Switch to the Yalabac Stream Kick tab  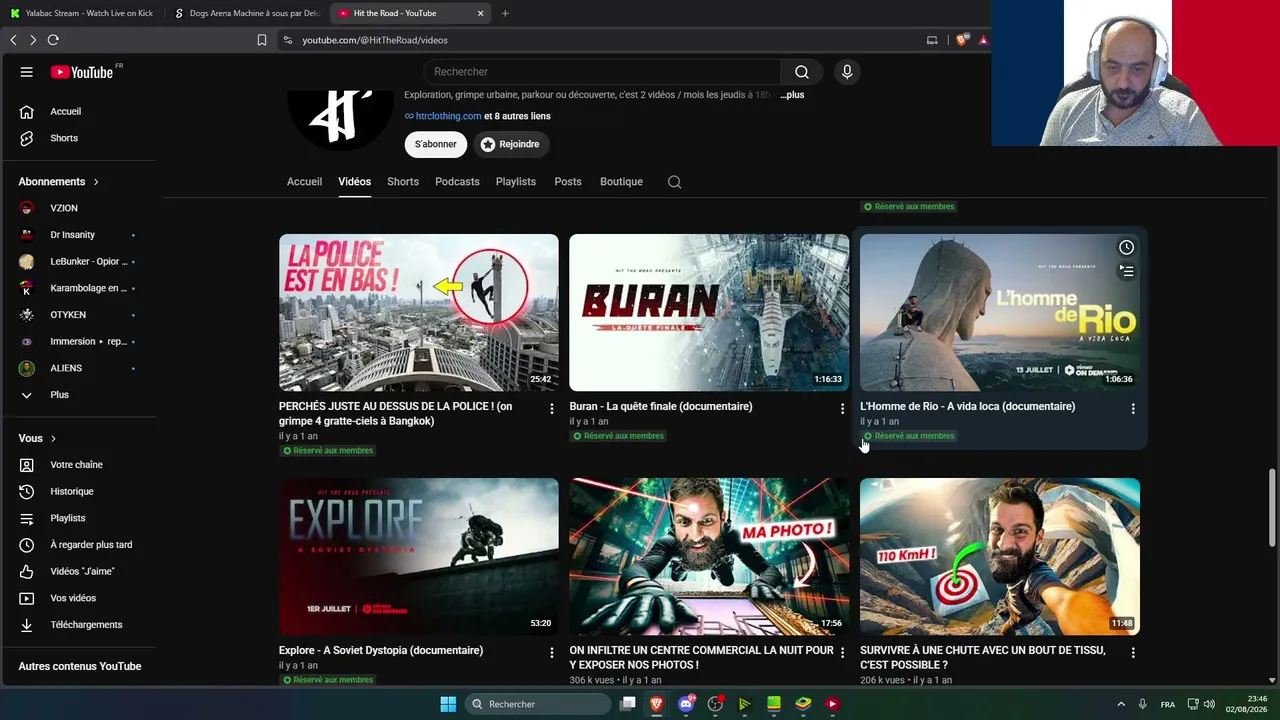pyautogui.click(x=82, y=13)
